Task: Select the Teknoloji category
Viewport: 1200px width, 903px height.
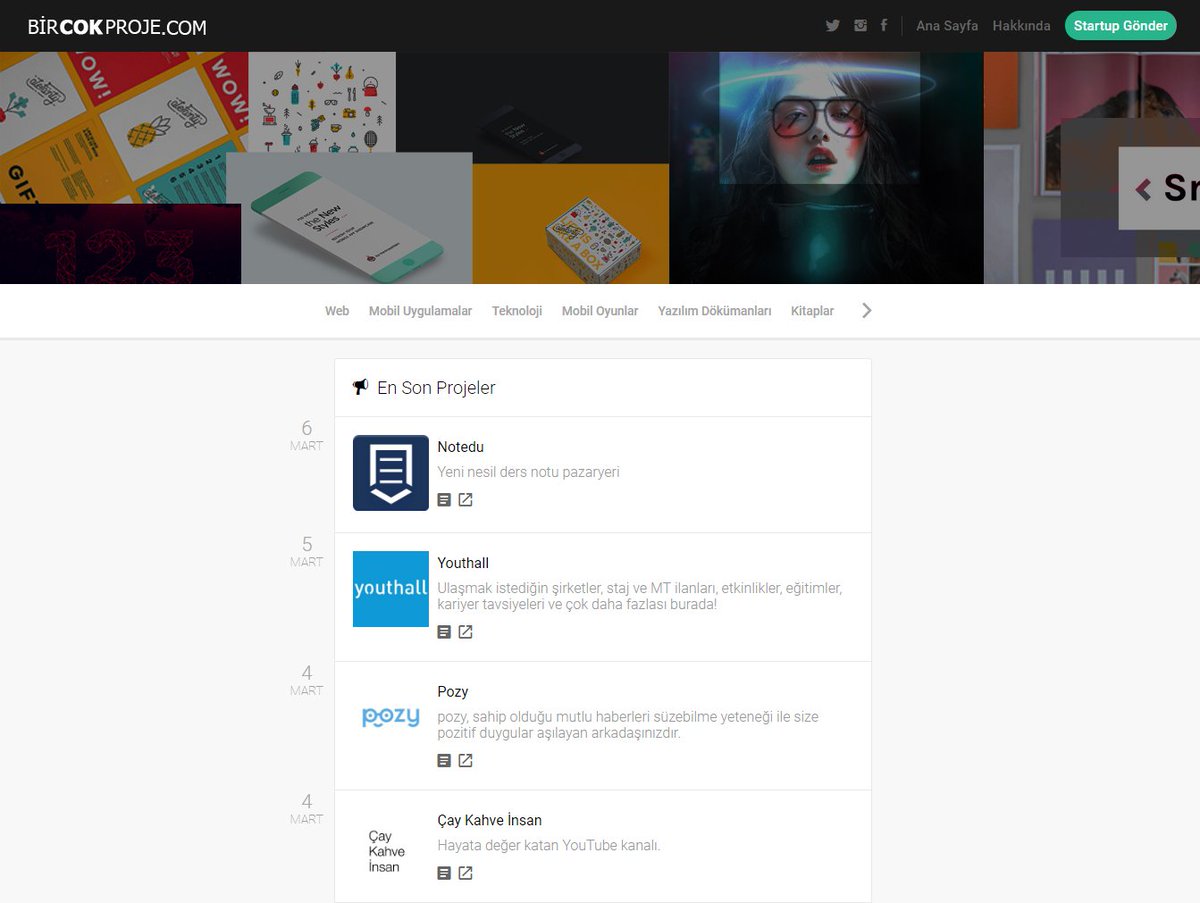Action: click(517, 311)
